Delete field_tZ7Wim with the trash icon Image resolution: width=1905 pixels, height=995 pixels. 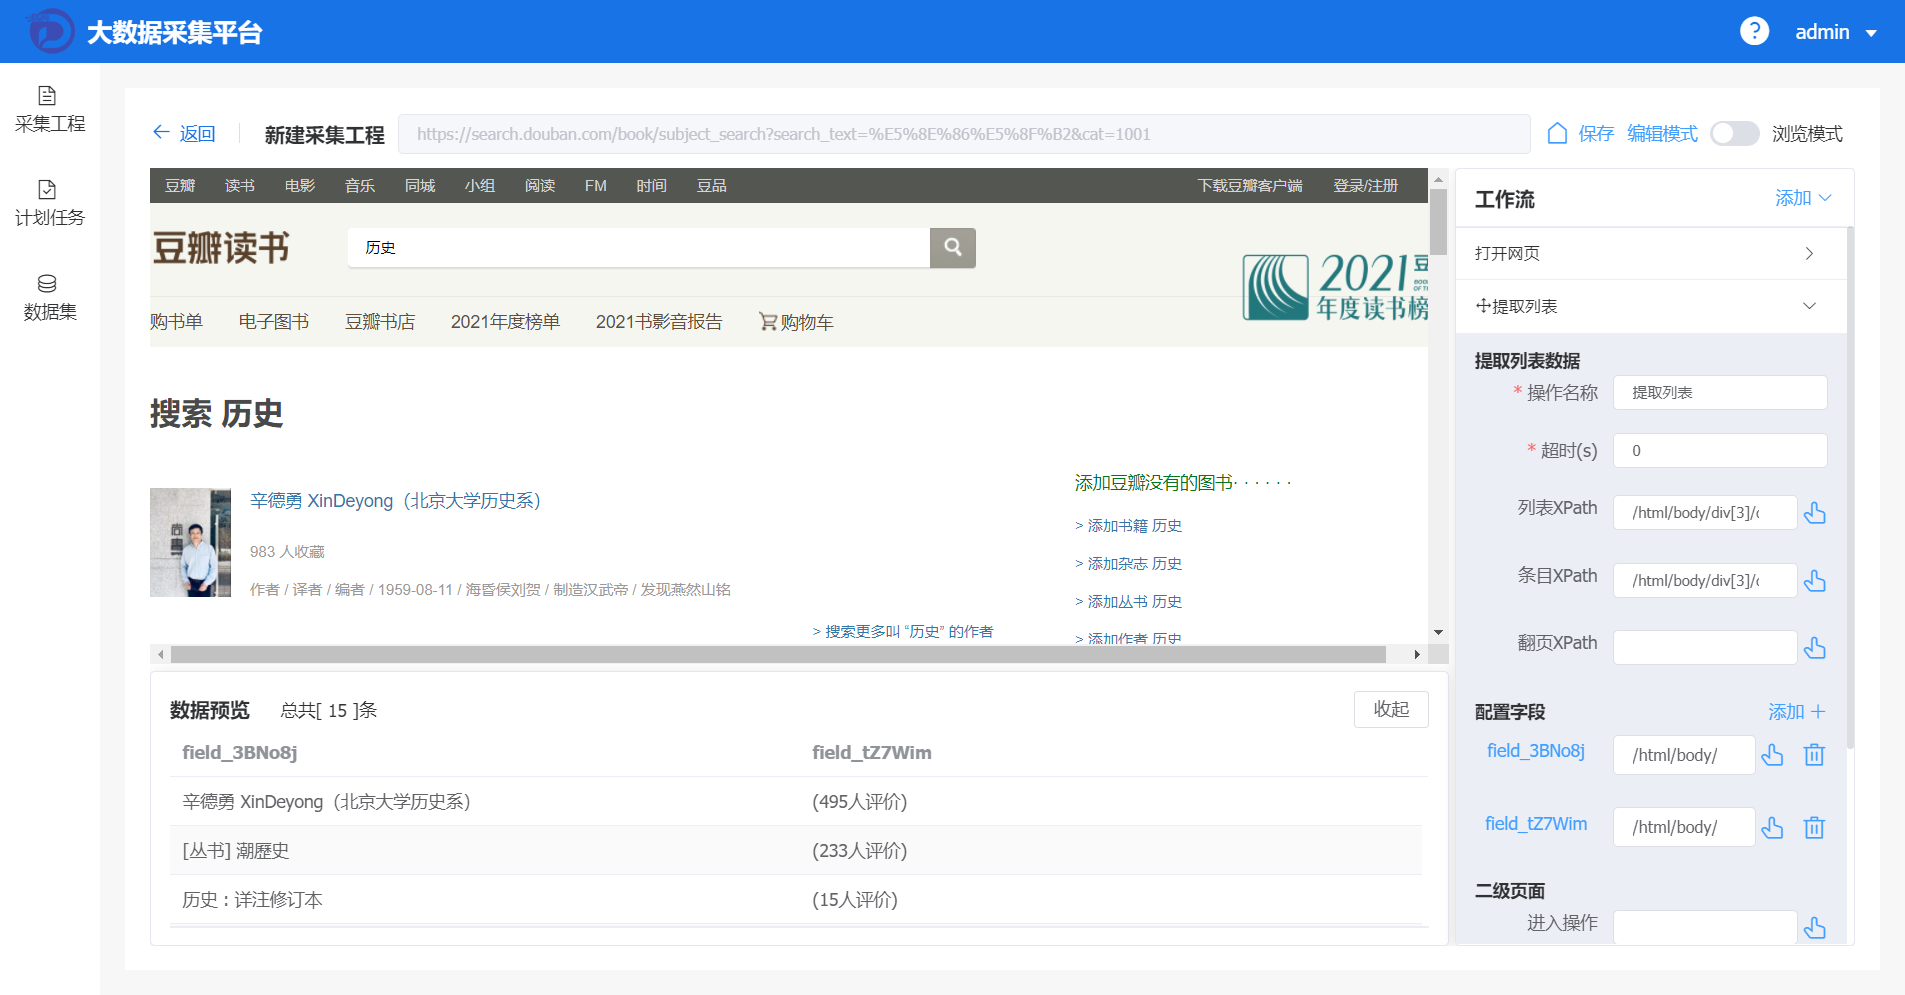point(1814,827)
